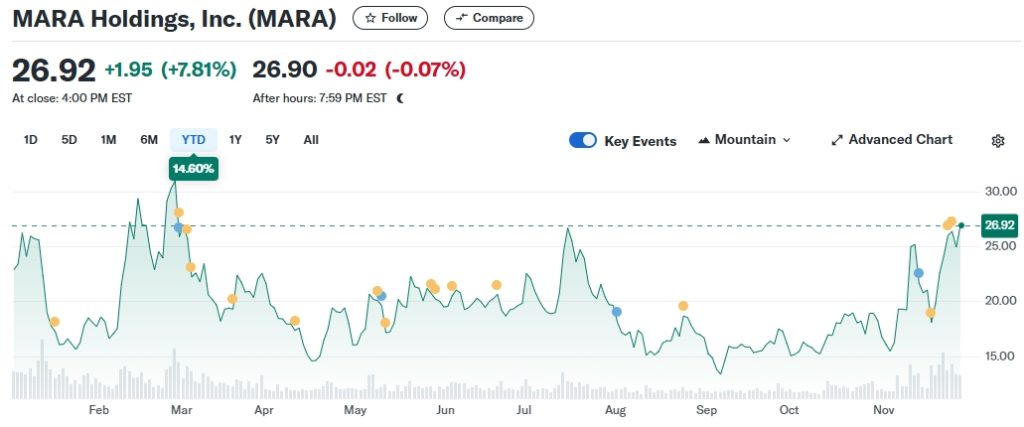
Task: Select the YTD time range
Action: (193, 140)
